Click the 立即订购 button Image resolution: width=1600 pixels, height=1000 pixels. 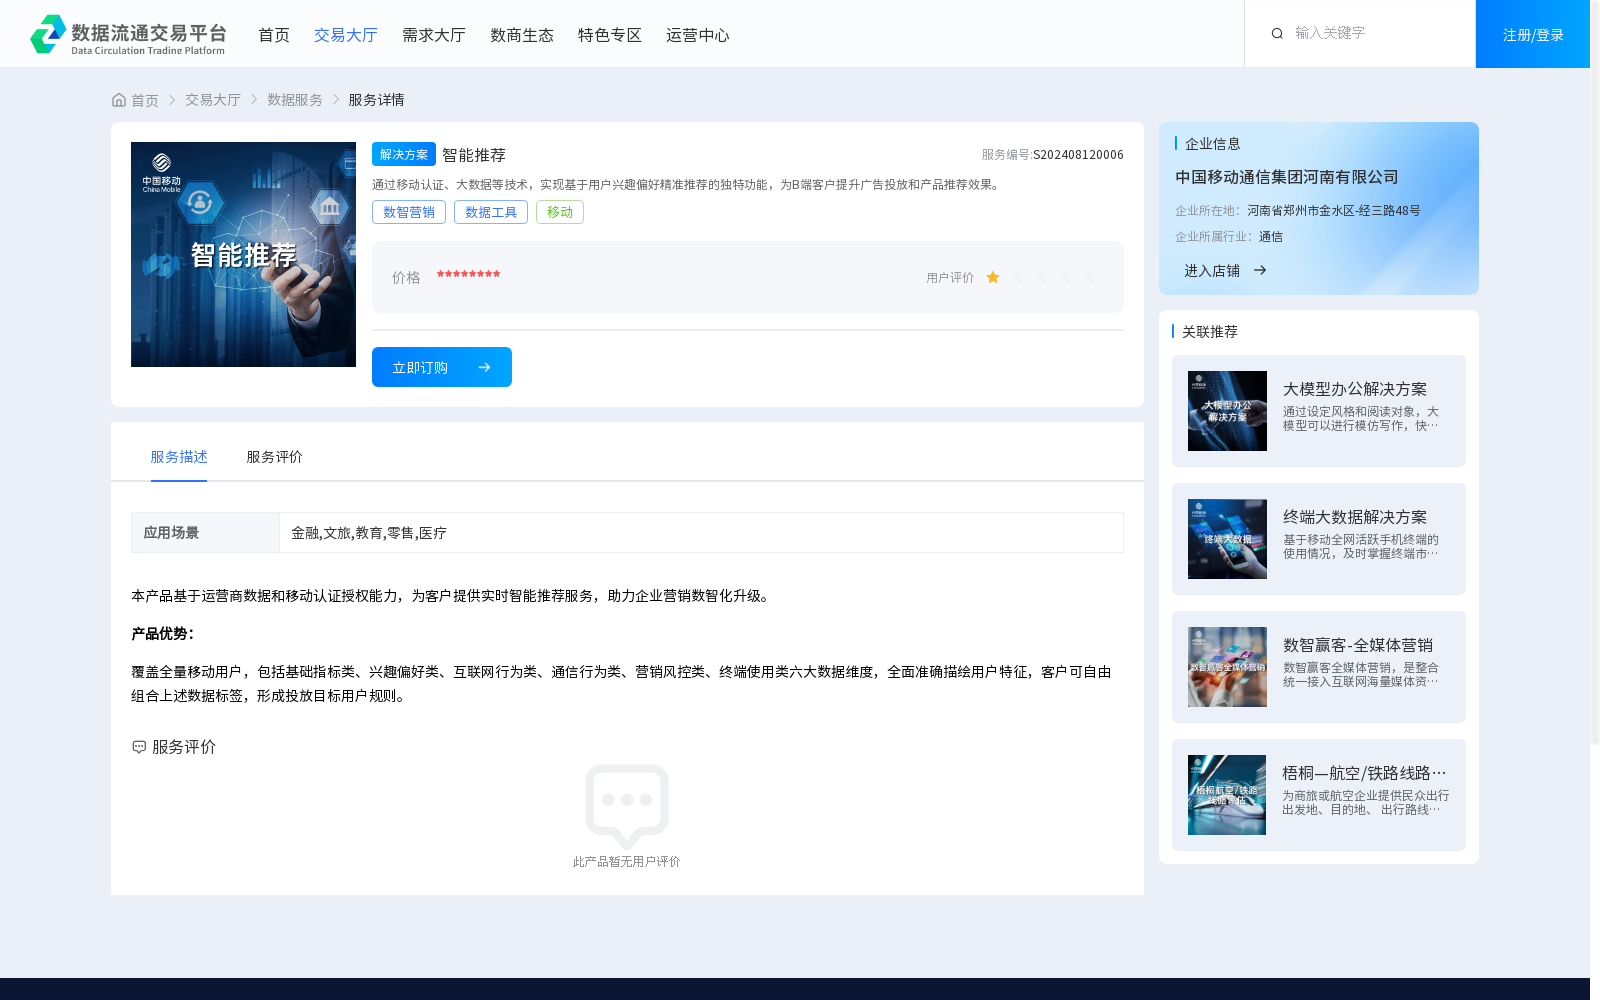(x=442, y=367)
